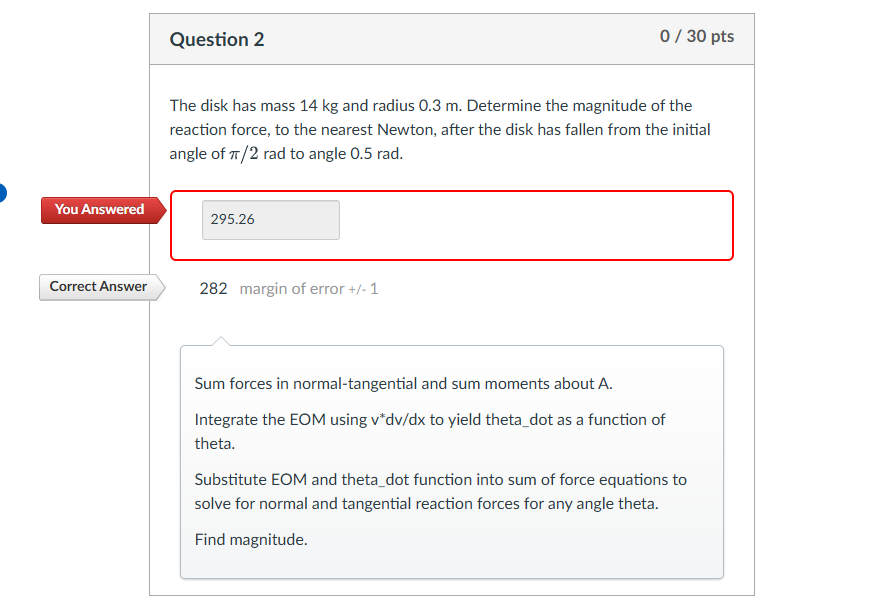Click the arrow tip of the You Answered ribbon
Viewport: 870px width, 607px height.
coord(163,210)
